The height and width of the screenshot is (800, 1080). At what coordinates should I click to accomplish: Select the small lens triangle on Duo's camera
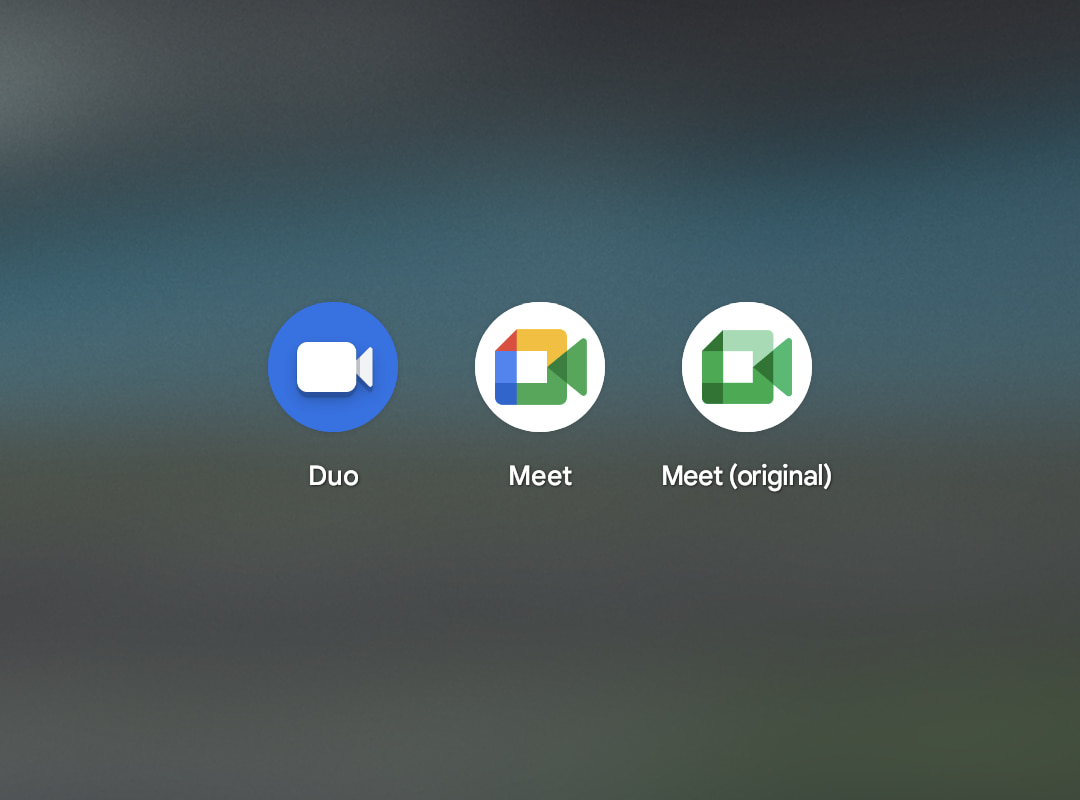366,367
